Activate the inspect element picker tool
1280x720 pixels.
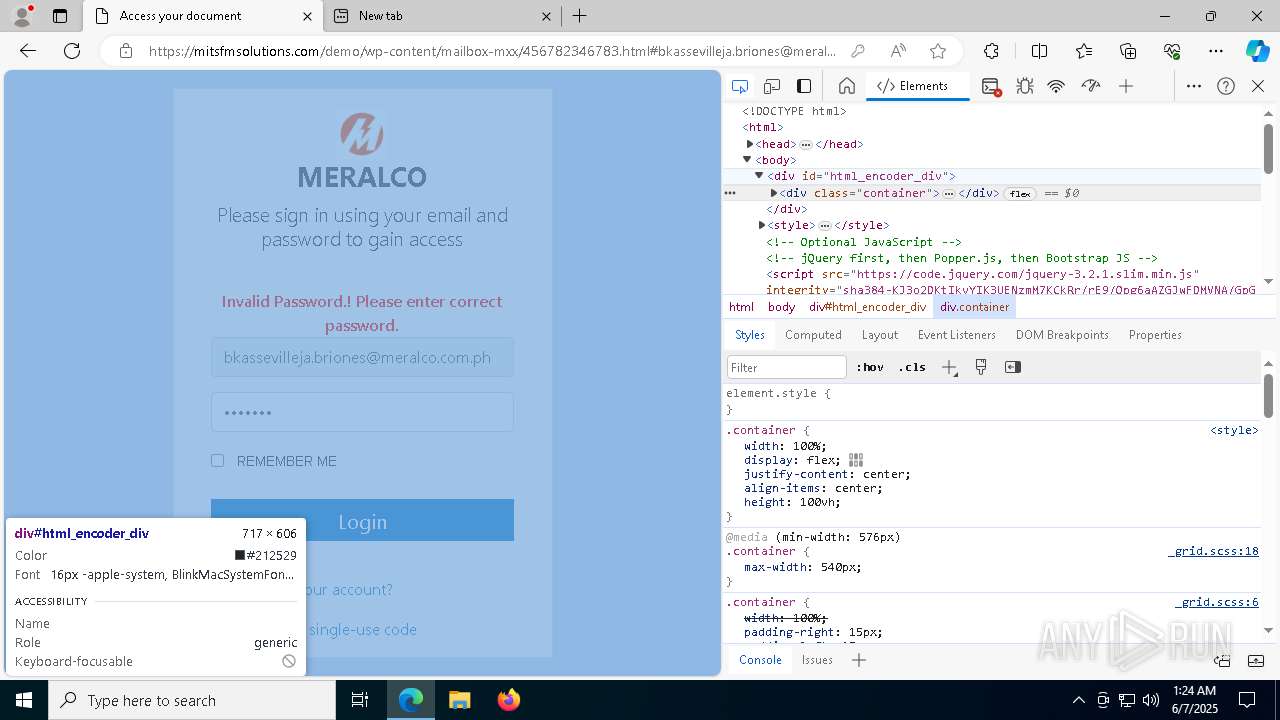click(x=740, y=86)
